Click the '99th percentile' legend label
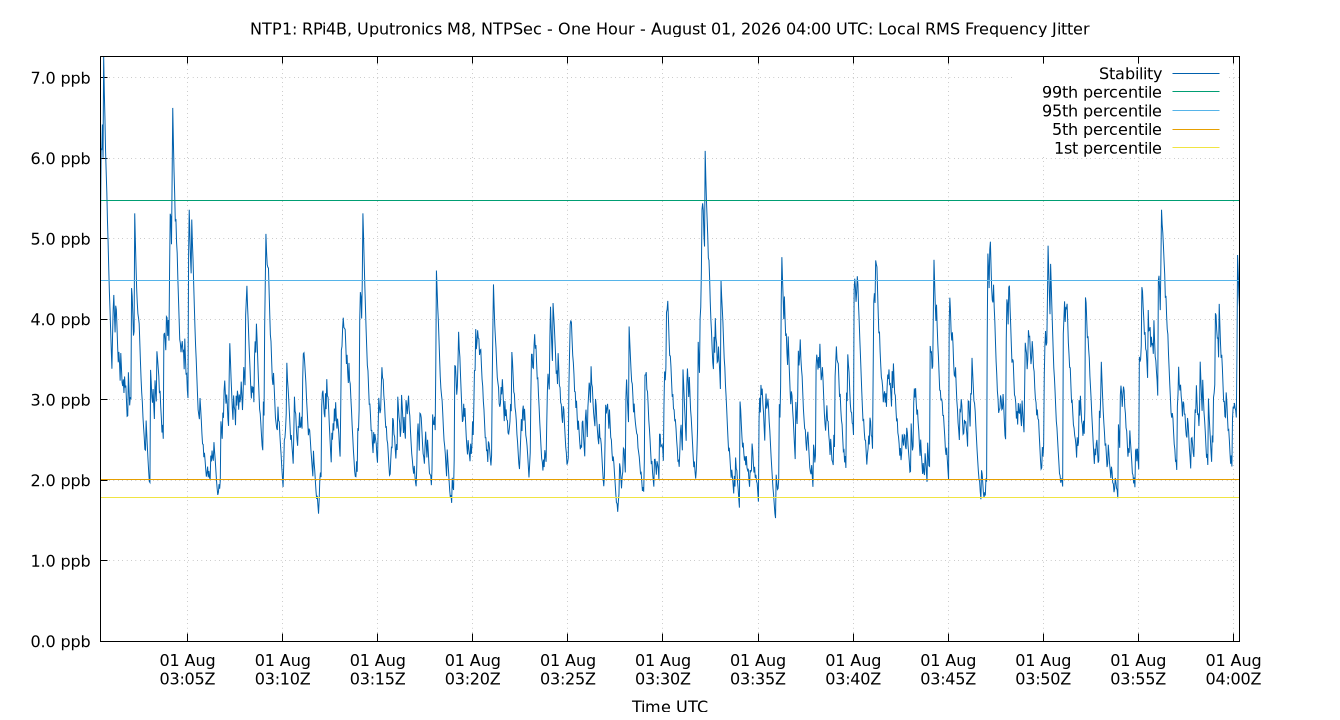 (x=1102, y=92)
